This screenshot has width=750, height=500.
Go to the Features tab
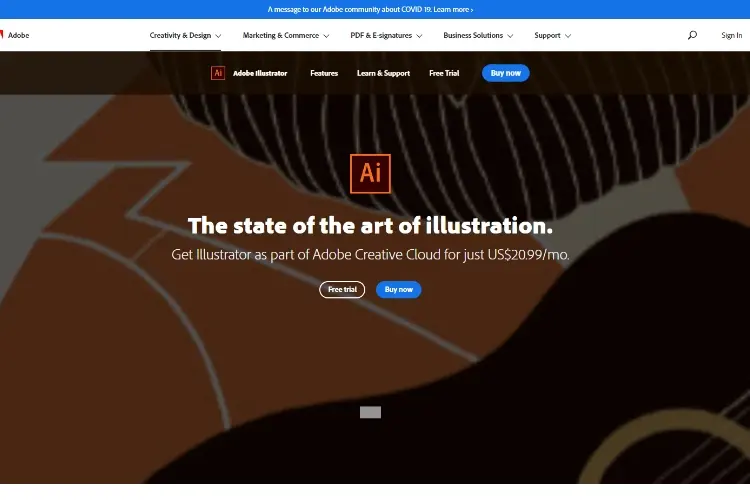[324, 73]
